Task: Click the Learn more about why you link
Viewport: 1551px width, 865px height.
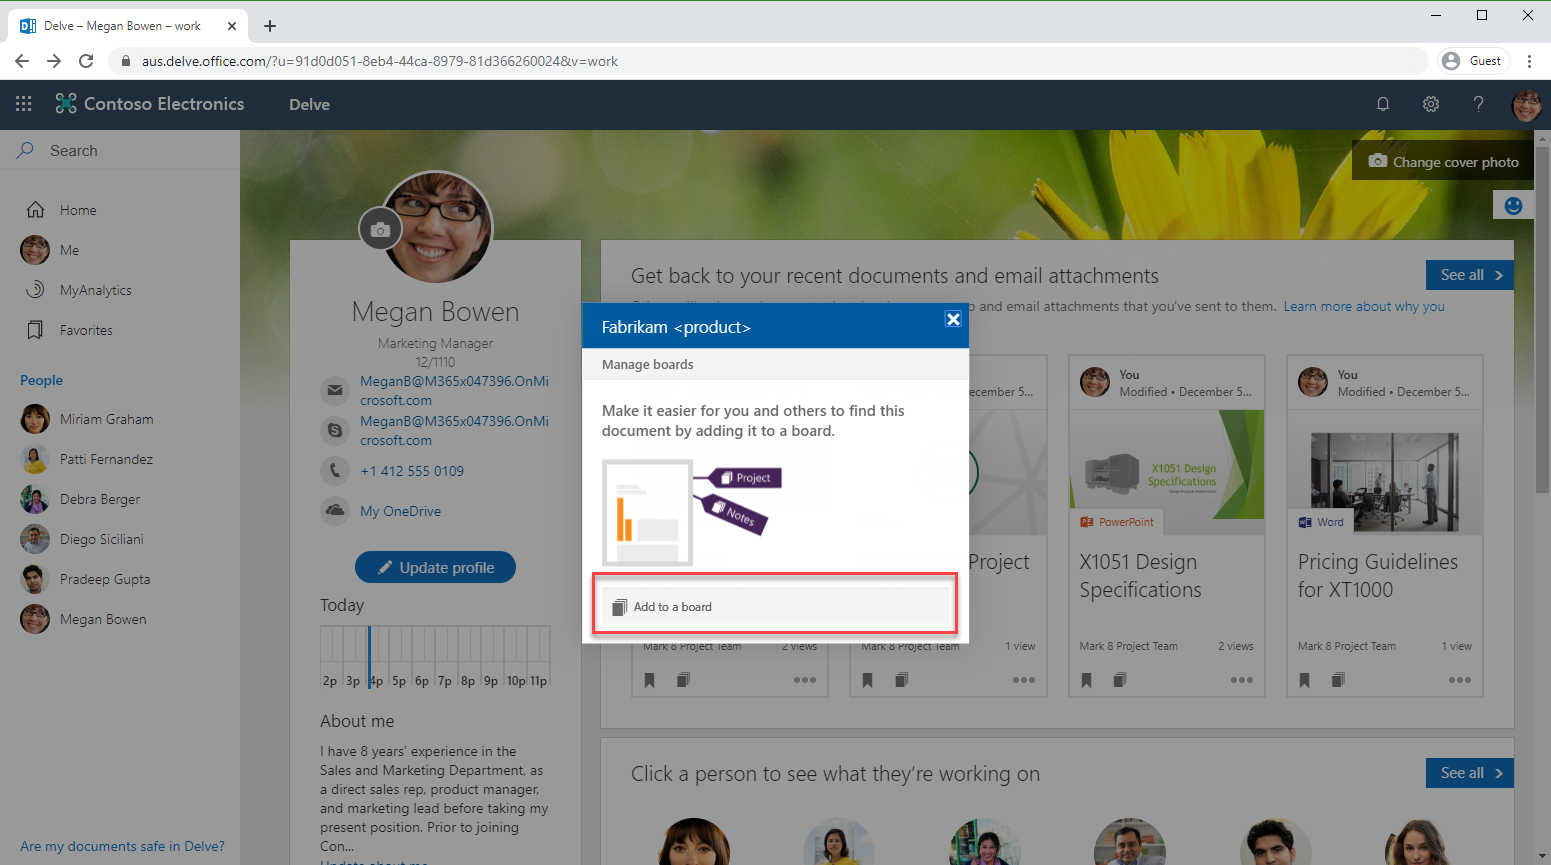Action: [1364, 306]
